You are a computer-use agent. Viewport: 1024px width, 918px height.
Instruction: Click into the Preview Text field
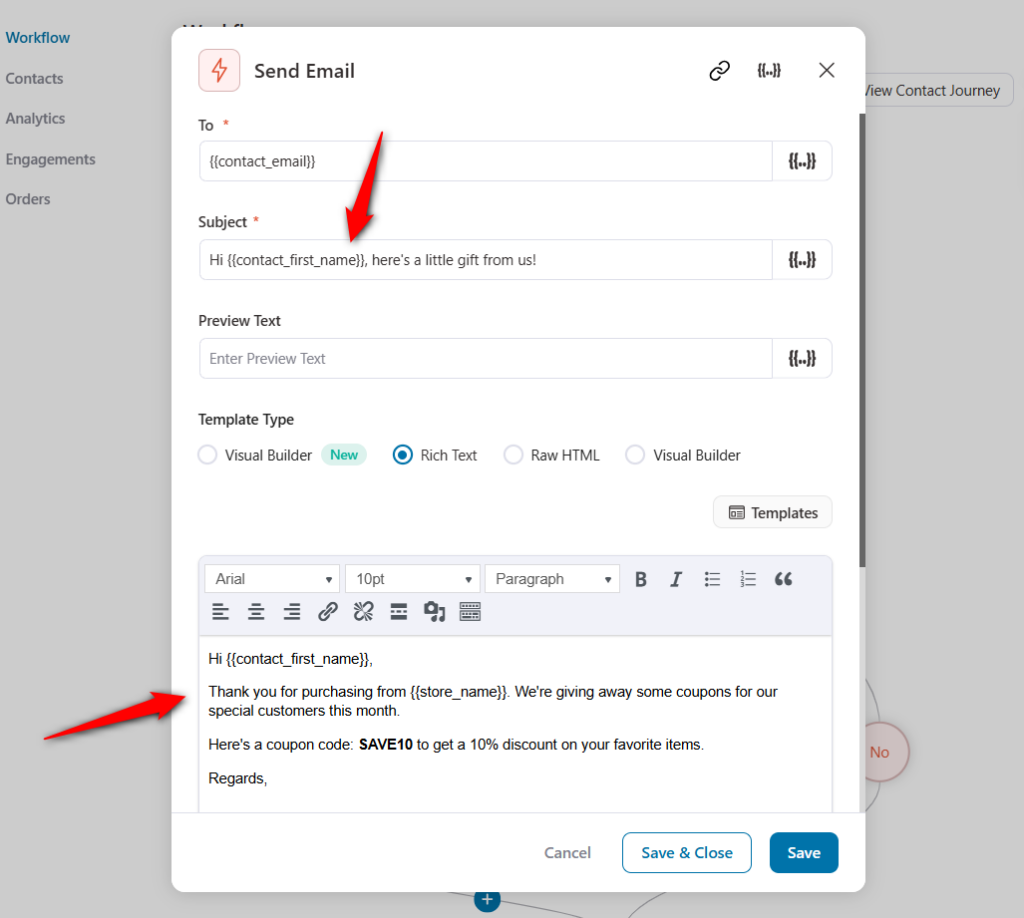(485, 358)
